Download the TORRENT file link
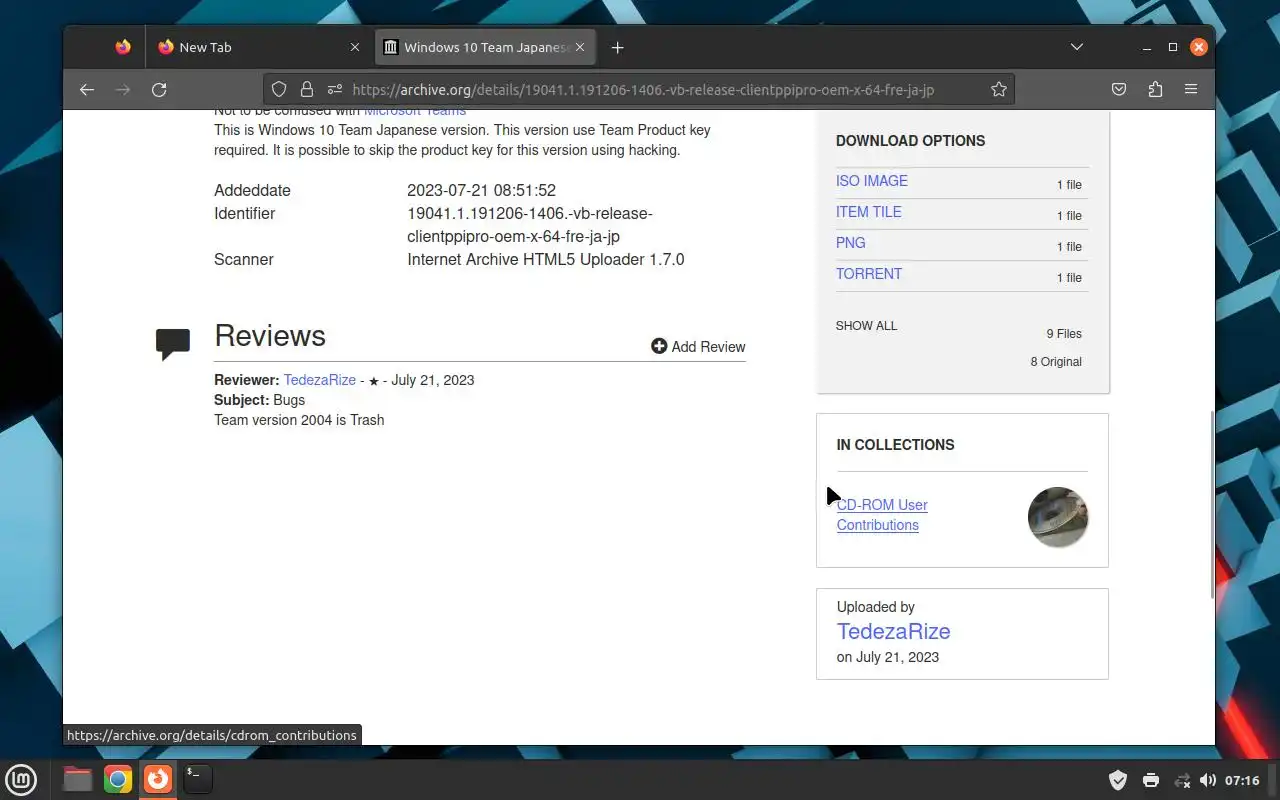Viewport: 1280px width, 800px height. tap(869, 274)
